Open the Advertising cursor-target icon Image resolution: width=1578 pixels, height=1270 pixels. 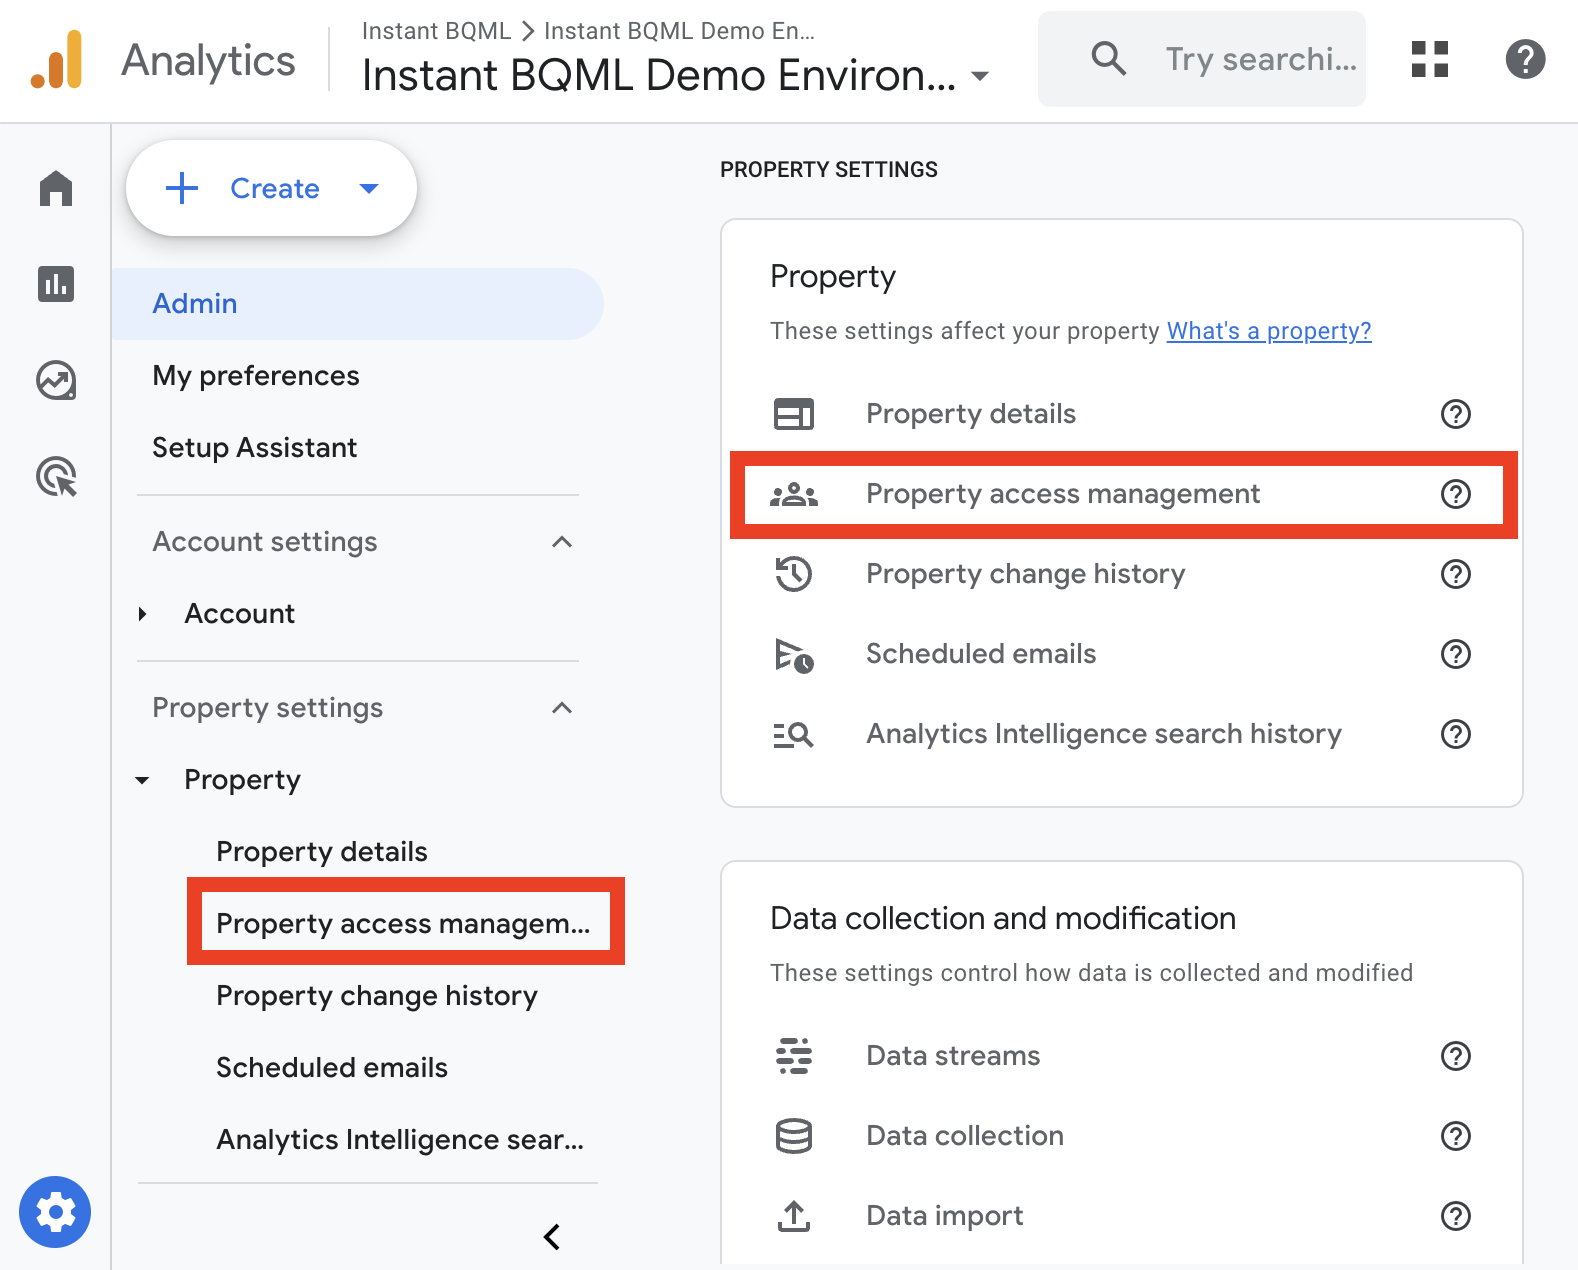pyautogui.click(x=56, y=476)
